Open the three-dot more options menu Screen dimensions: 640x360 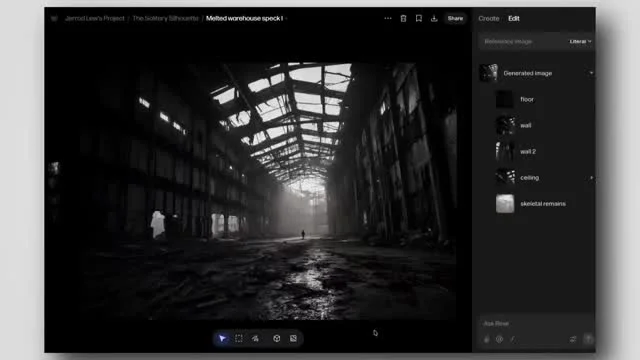388,18
